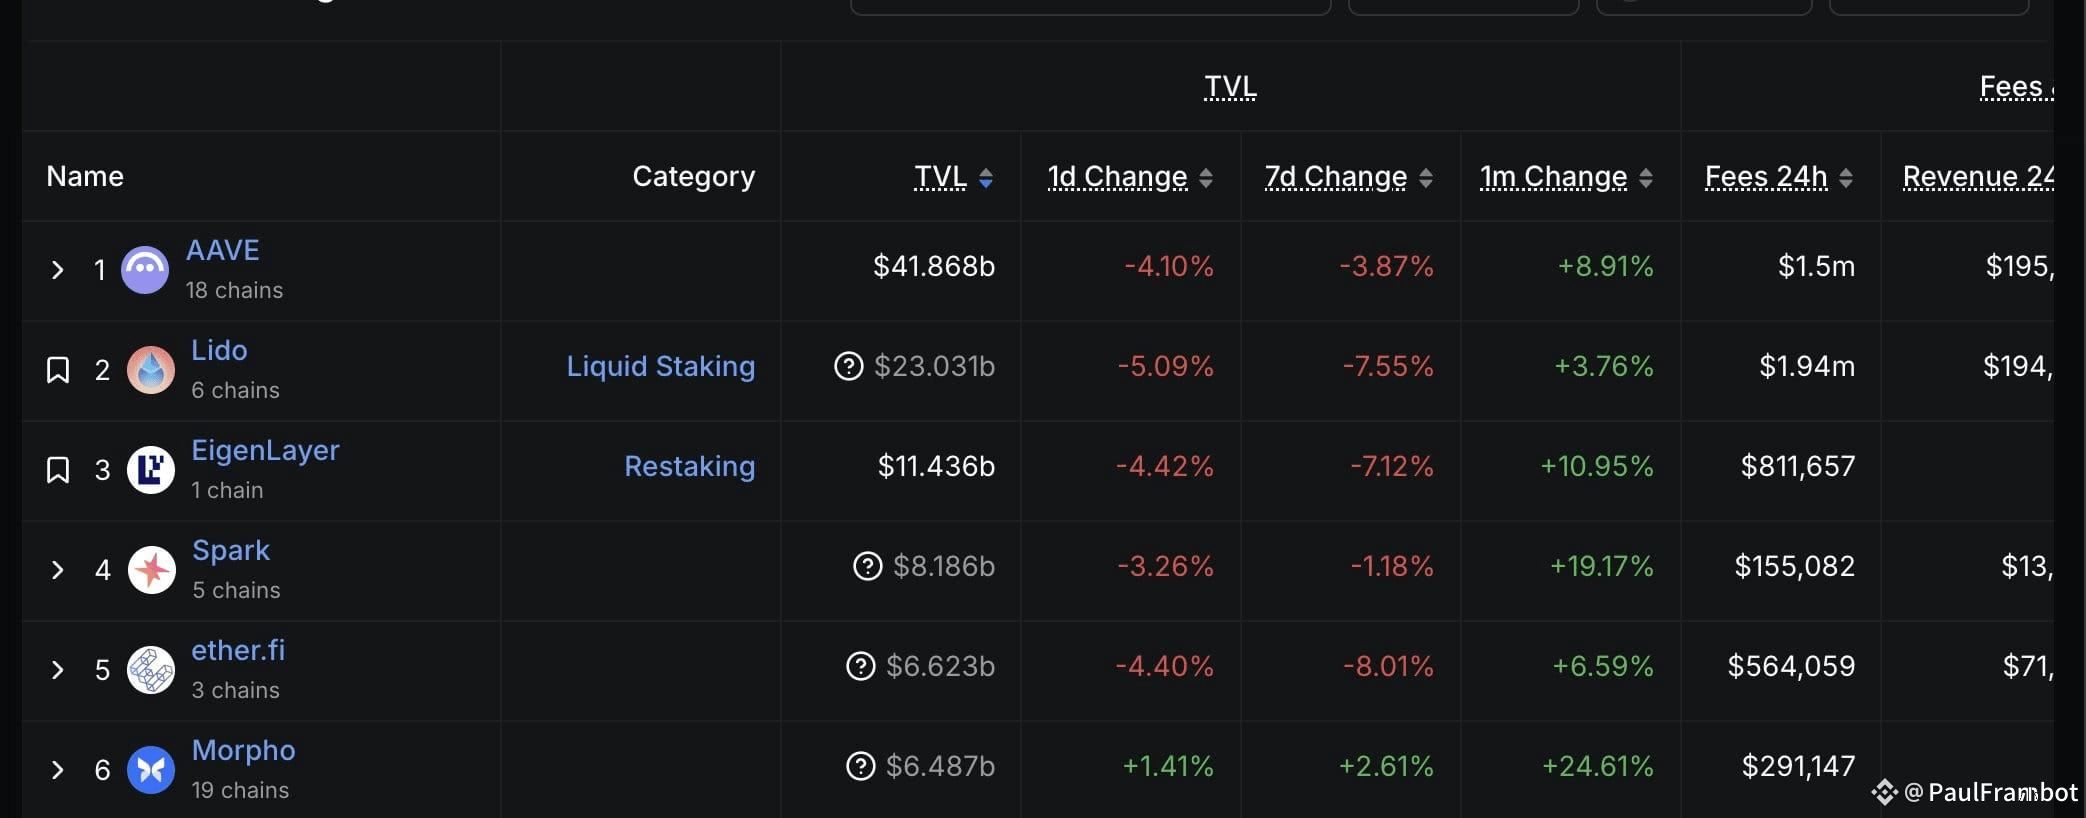Screen dimensions: 2086x818
Task: Expand the Spark row chevron
Action: (58, 570)
